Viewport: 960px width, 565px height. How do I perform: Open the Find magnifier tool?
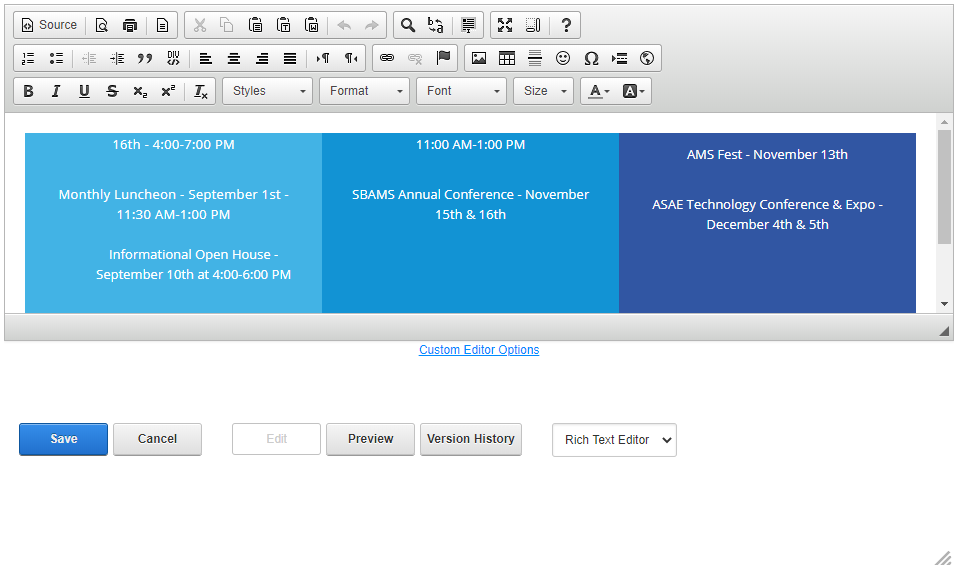pos(408,25)
